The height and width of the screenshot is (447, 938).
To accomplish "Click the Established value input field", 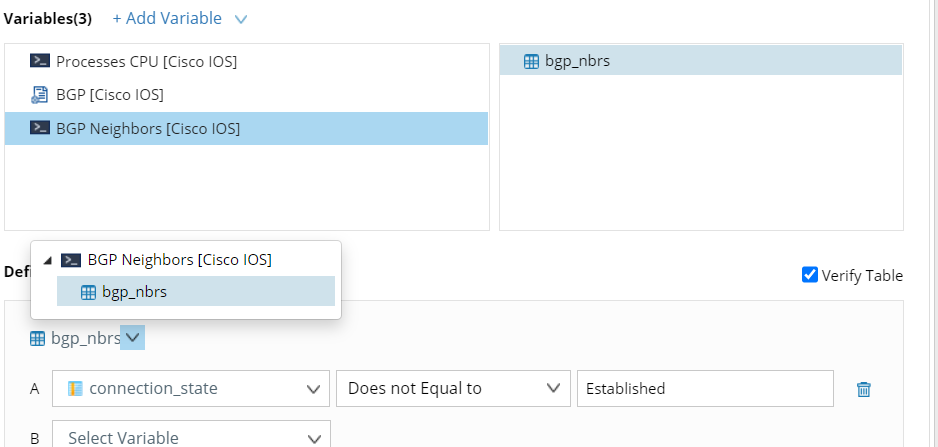I will [x=704, y=389].
